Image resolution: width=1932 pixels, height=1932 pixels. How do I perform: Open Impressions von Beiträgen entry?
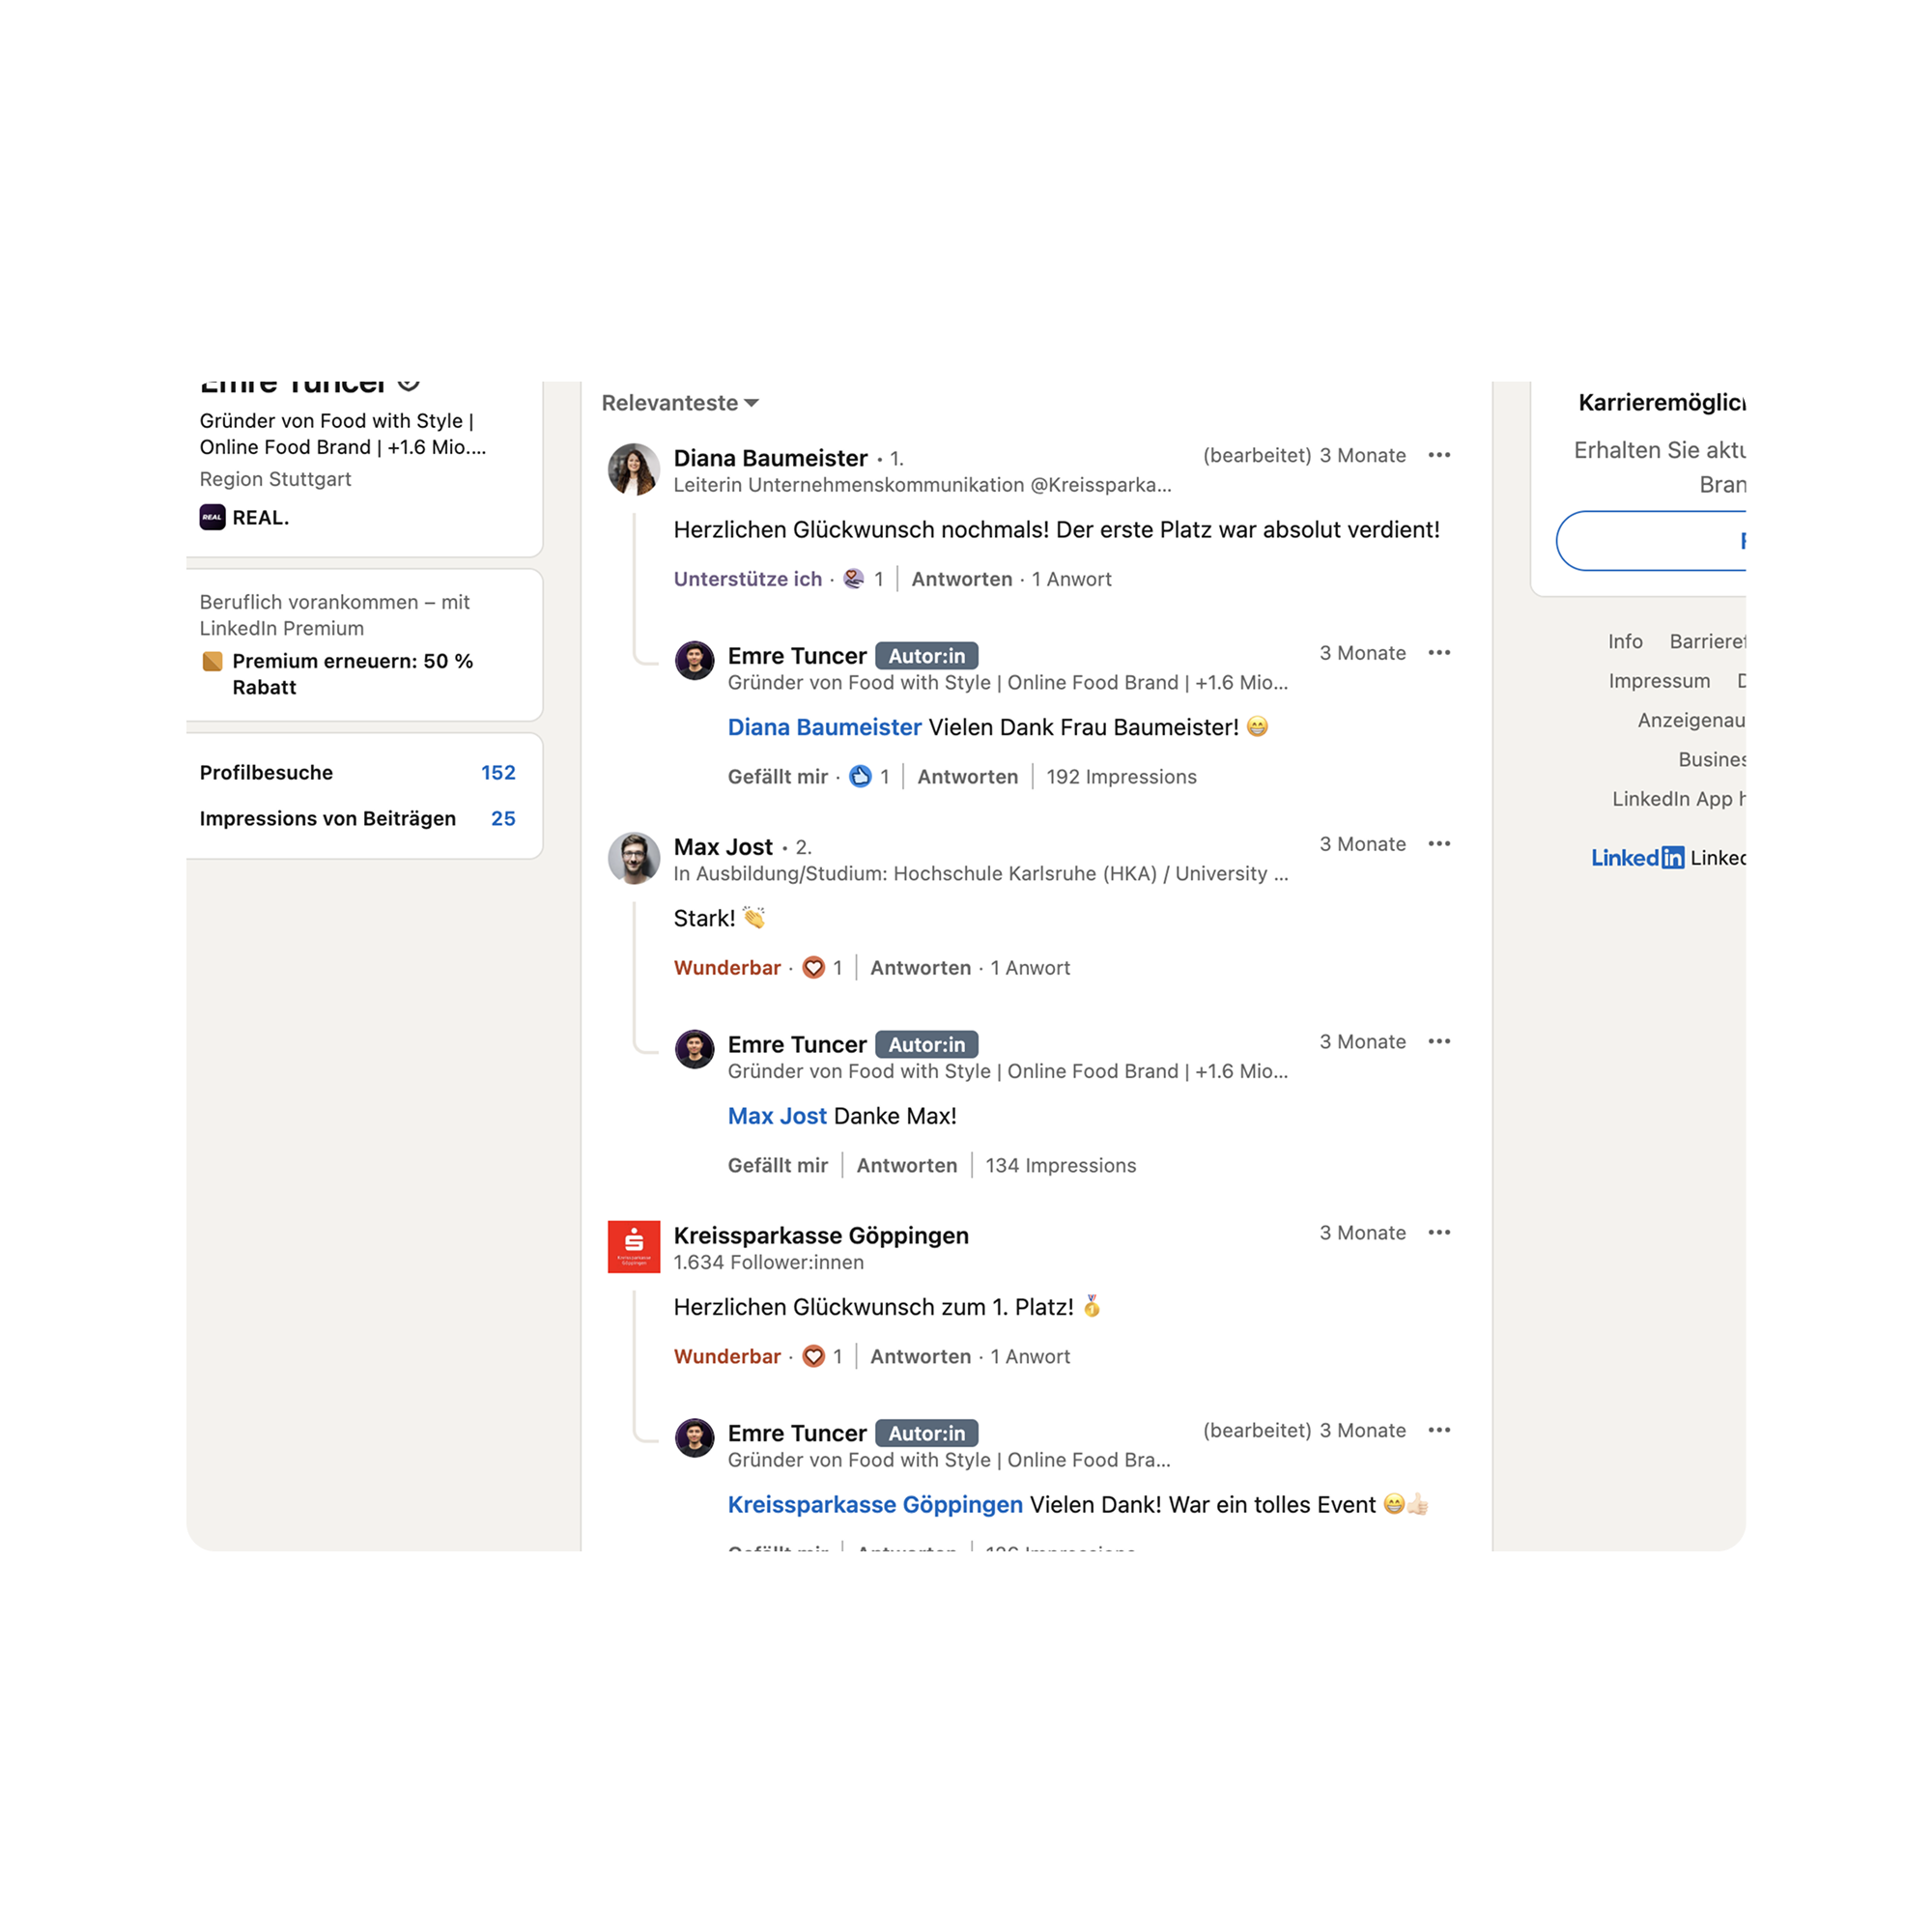coord(358,819)
